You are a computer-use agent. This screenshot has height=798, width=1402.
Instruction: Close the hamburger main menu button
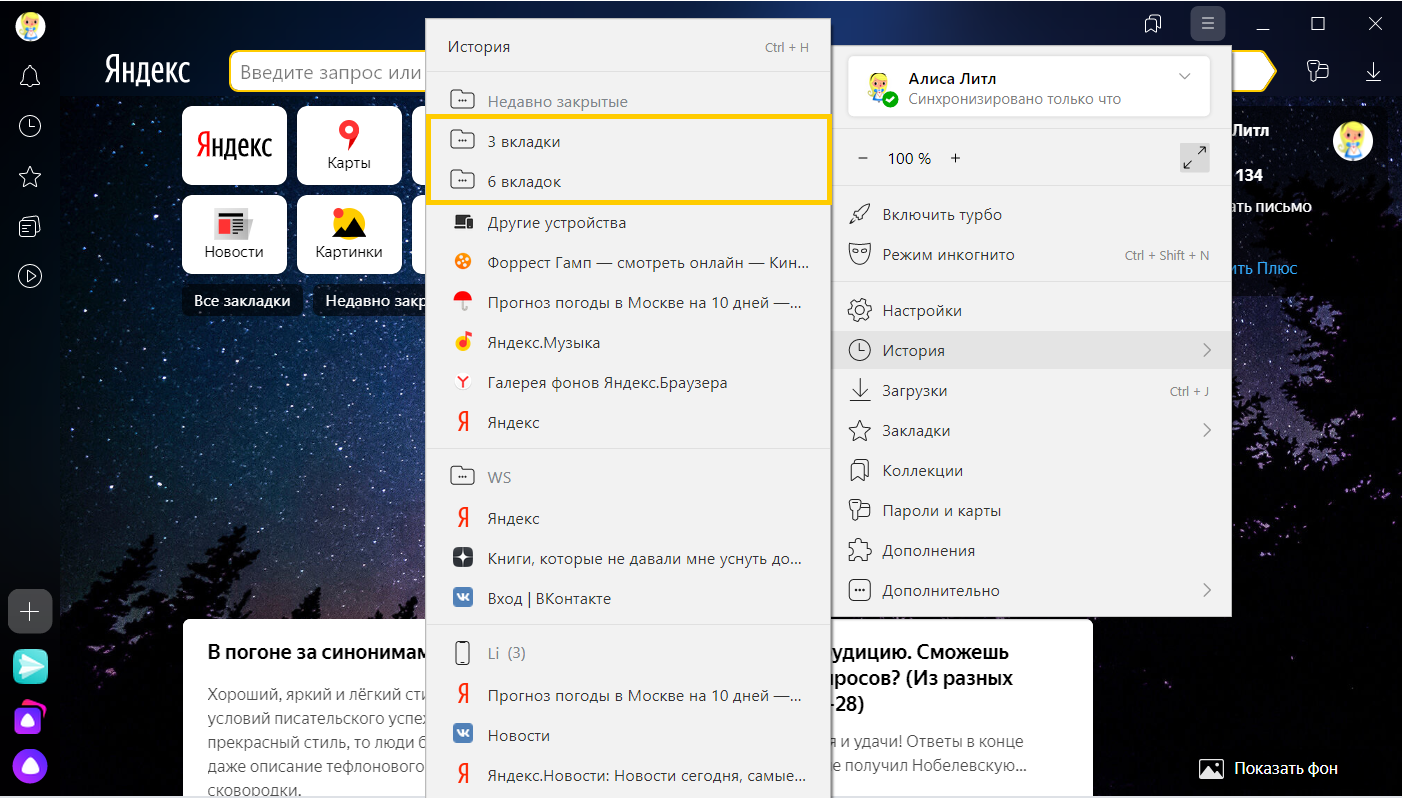click(1208, 23)
